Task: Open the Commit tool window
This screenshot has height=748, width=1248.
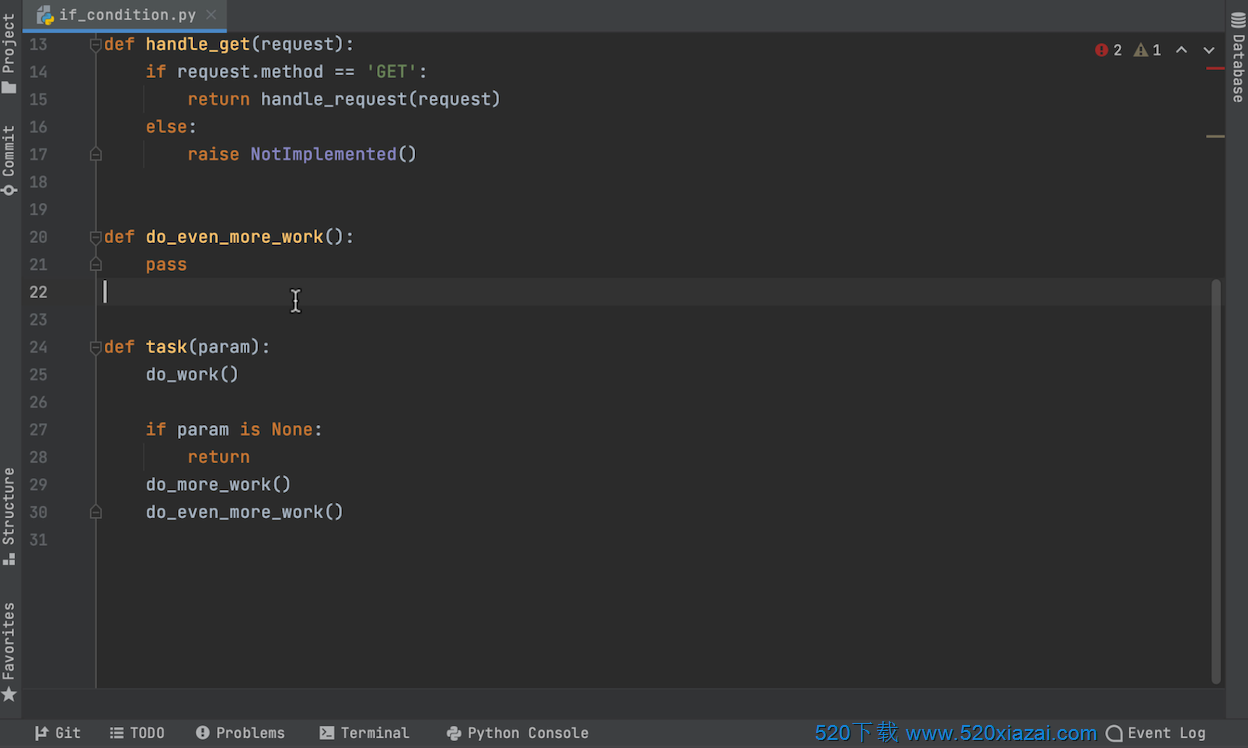Action: point(9,159)
